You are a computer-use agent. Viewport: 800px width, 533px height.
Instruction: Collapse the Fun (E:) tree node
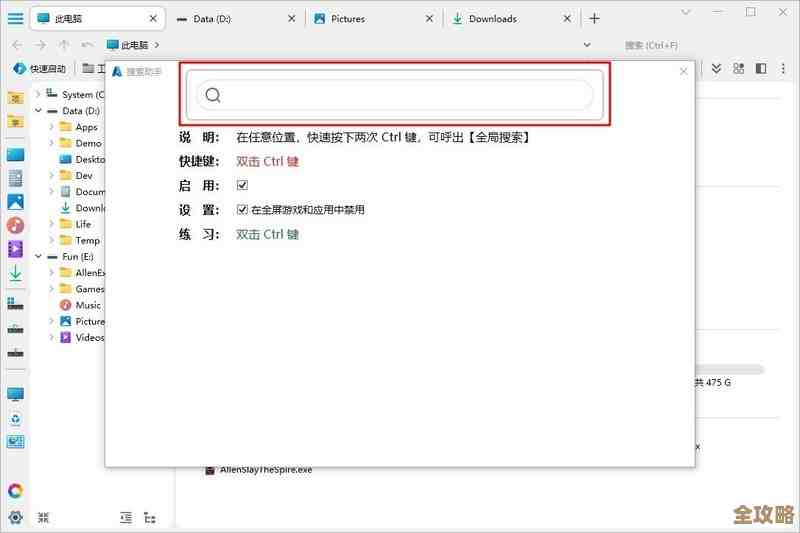click(38, 257)
